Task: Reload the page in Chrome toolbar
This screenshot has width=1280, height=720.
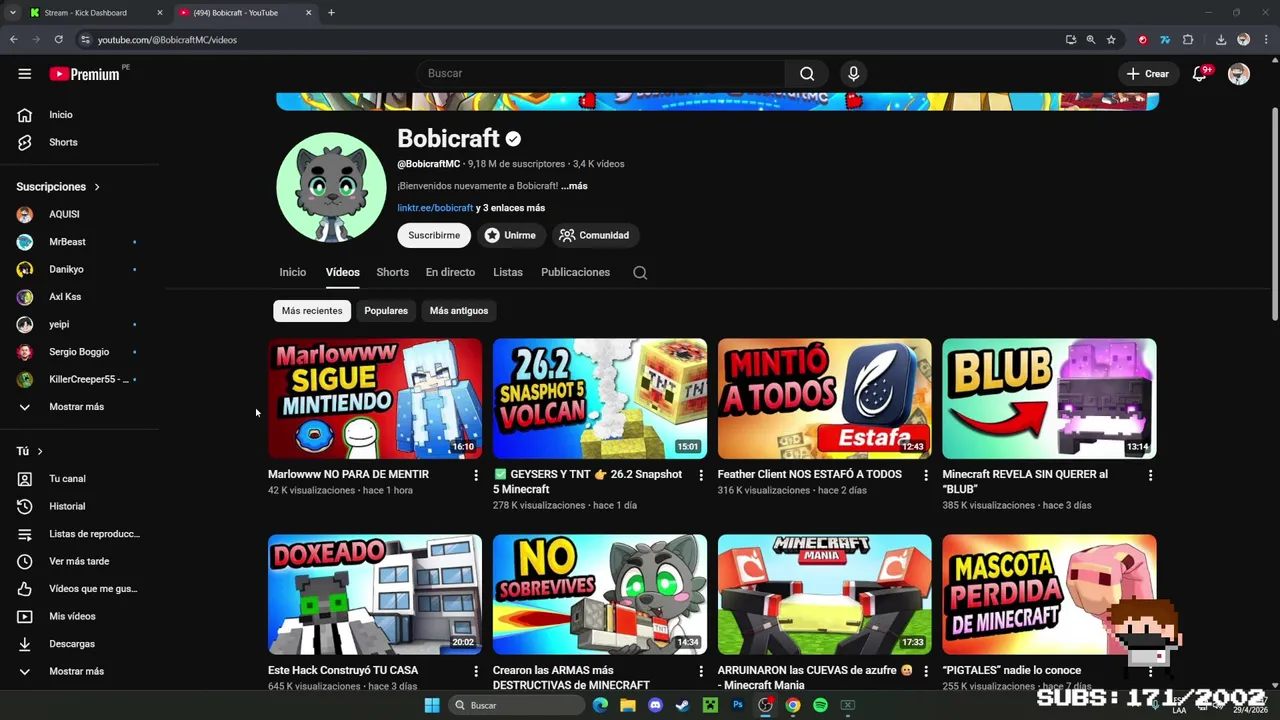Action: coord(59,40)
